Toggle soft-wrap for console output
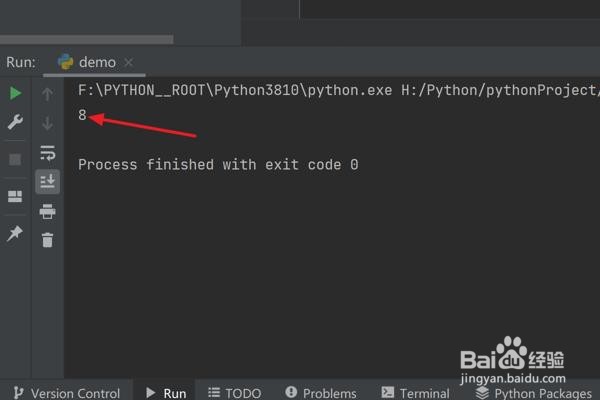The height and width of the screenshot is (400, 600). coord(47,153)
